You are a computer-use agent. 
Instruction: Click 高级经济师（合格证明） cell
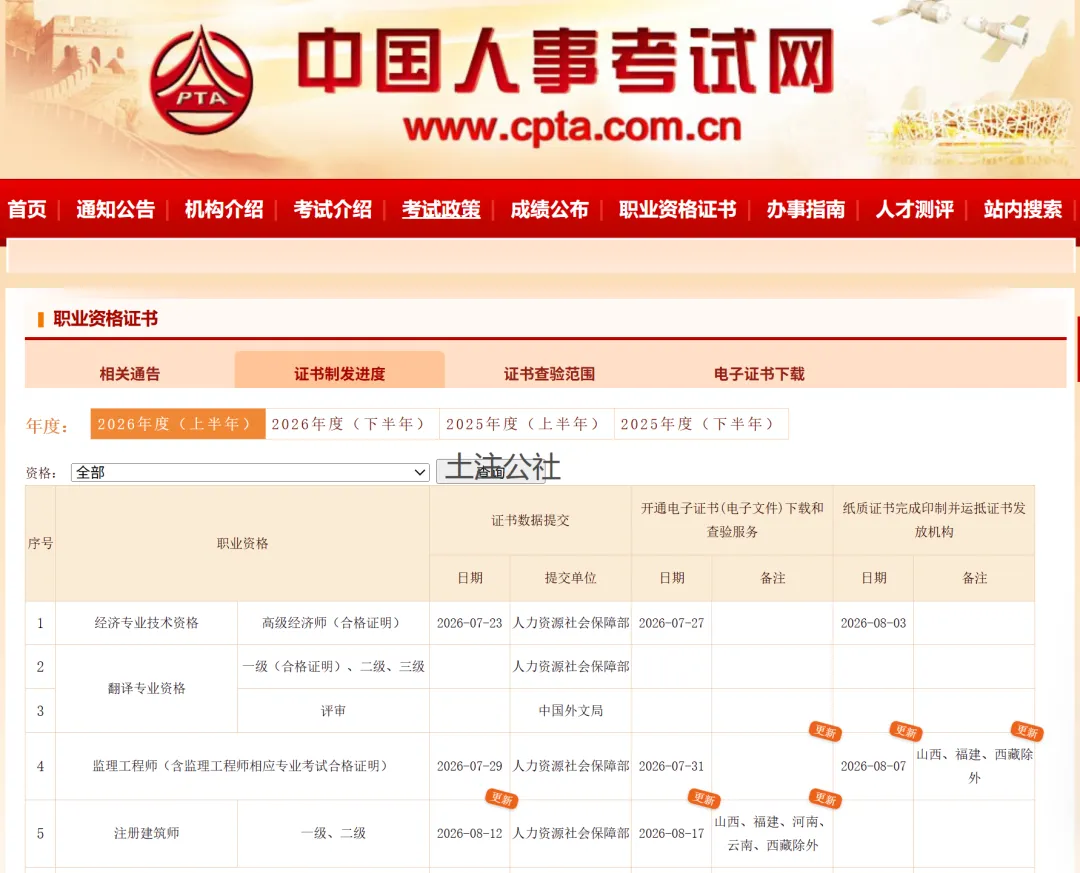pyautogui.click(x=333, y=623)
